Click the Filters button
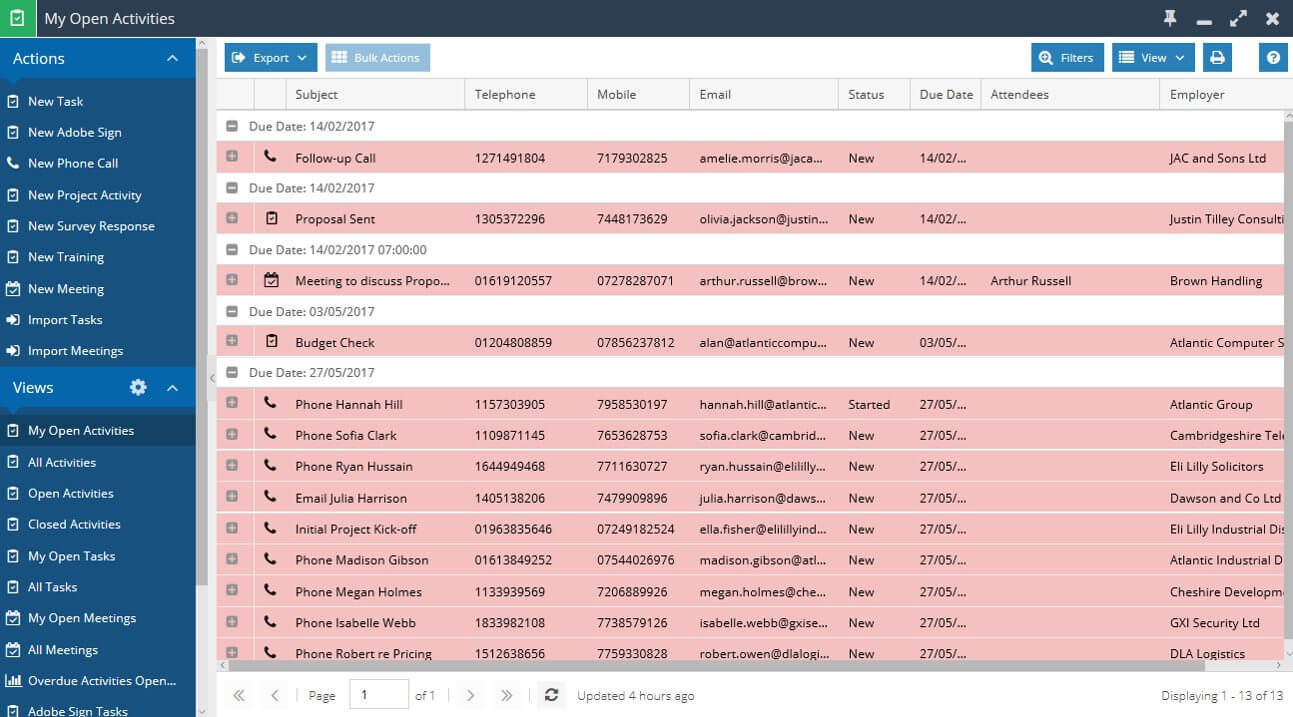 1067,58
